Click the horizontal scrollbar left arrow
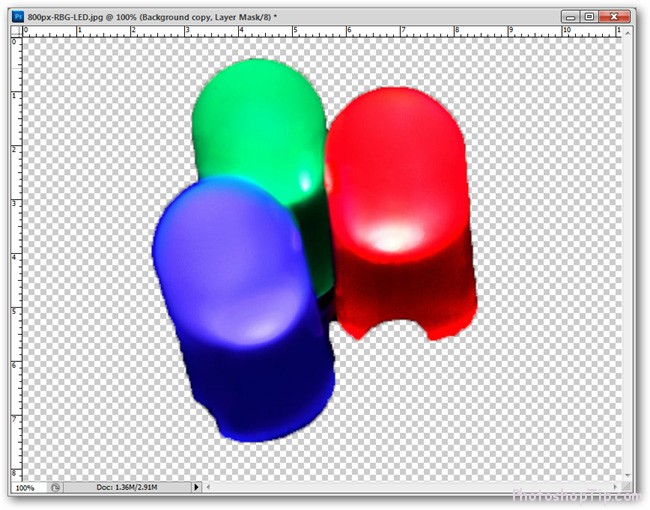This screenshot has width=650, height=510. (209, 487)
